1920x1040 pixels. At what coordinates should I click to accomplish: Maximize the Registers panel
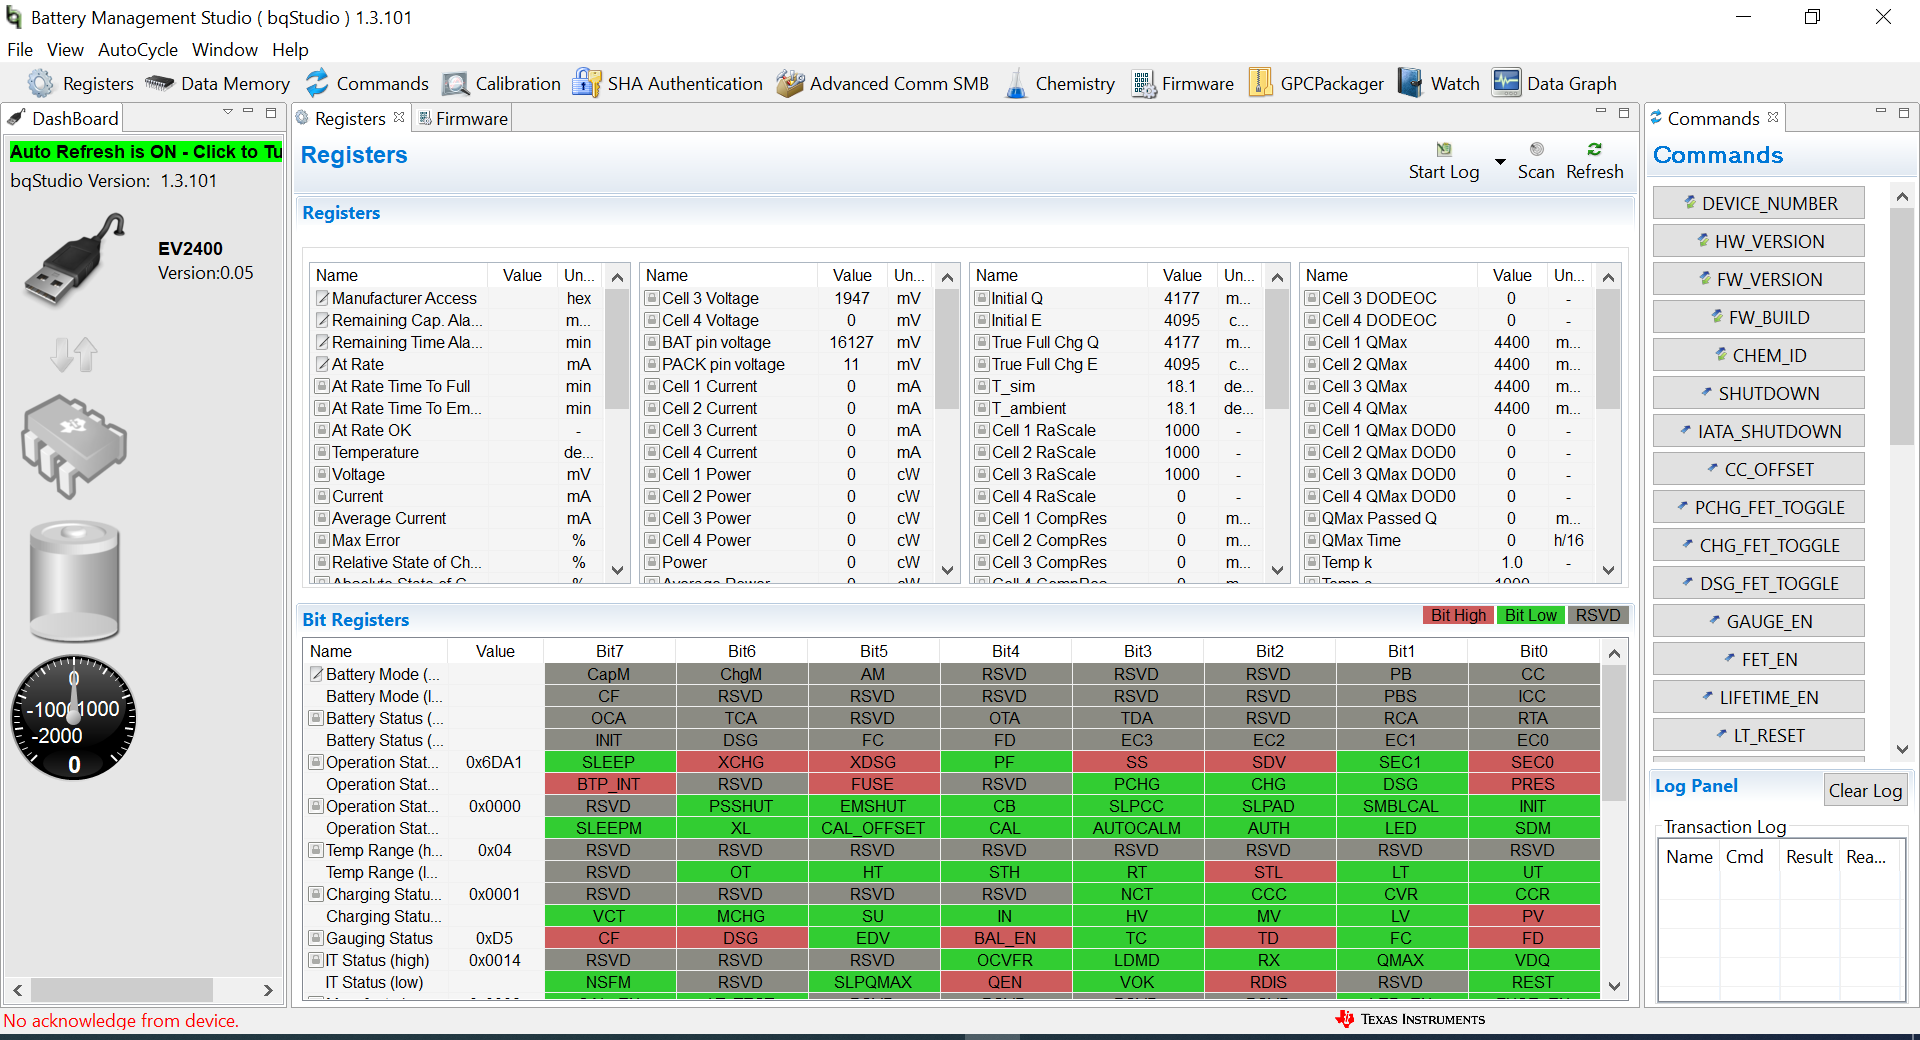pyautogui.click(x=1624, y=113)
